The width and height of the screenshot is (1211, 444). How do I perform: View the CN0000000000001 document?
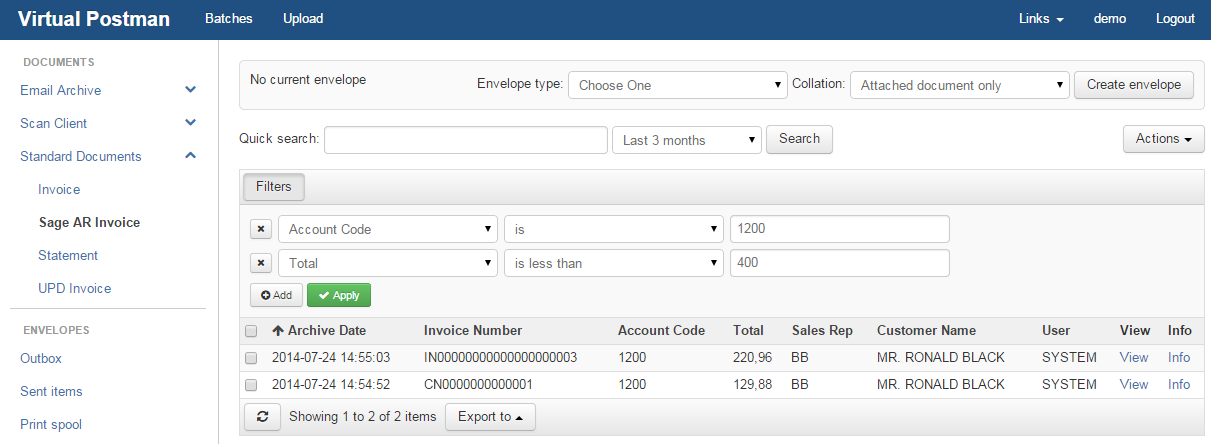pos(1134,385)
